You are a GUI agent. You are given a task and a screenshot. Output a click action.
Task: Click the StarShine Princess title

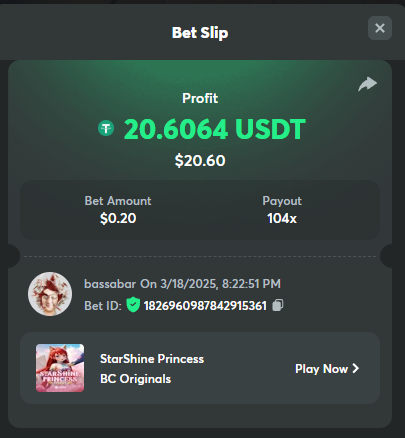[152, 359]
